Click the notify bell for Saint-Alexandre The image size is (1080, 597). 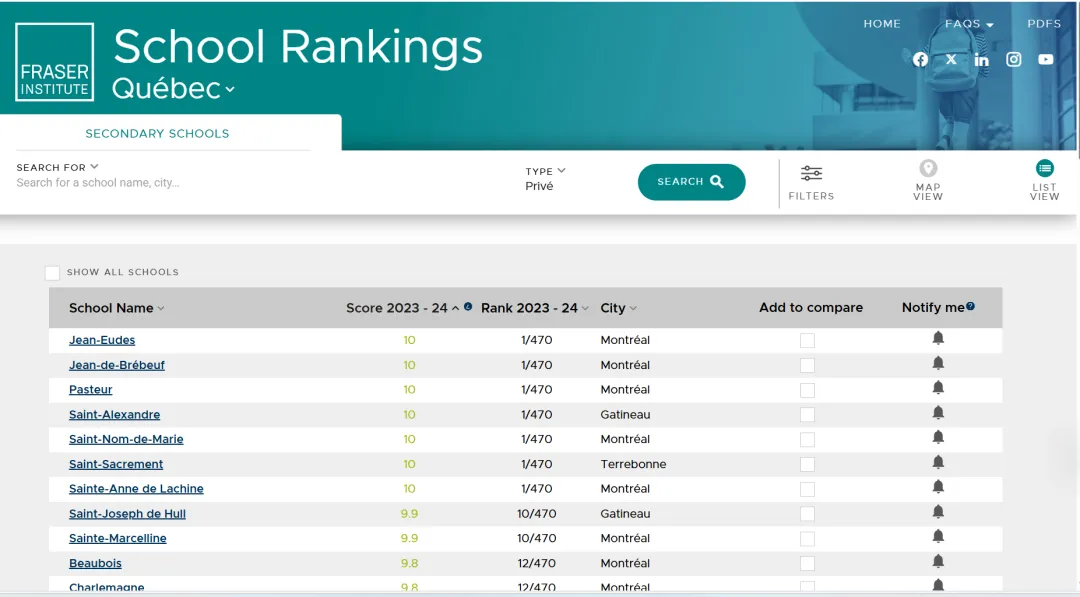(938, 412)
